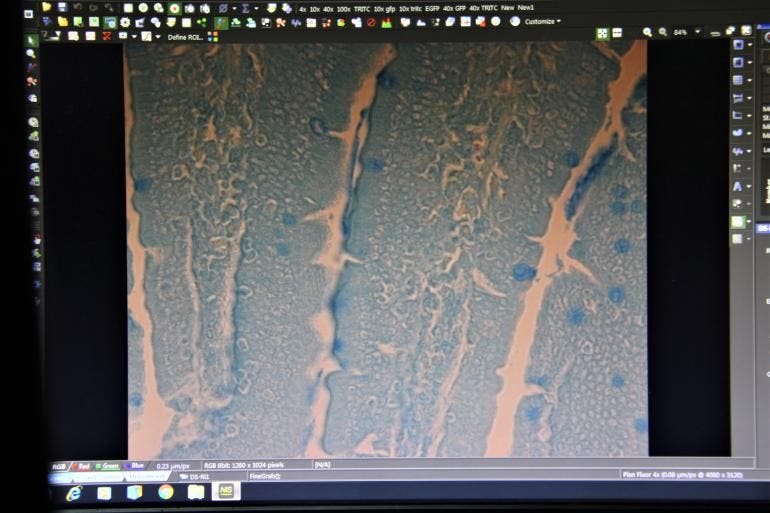This screenshot has height=513, width=770.
Task: Toggle the Blue channel tab
Action: click(x=136, y=465)
